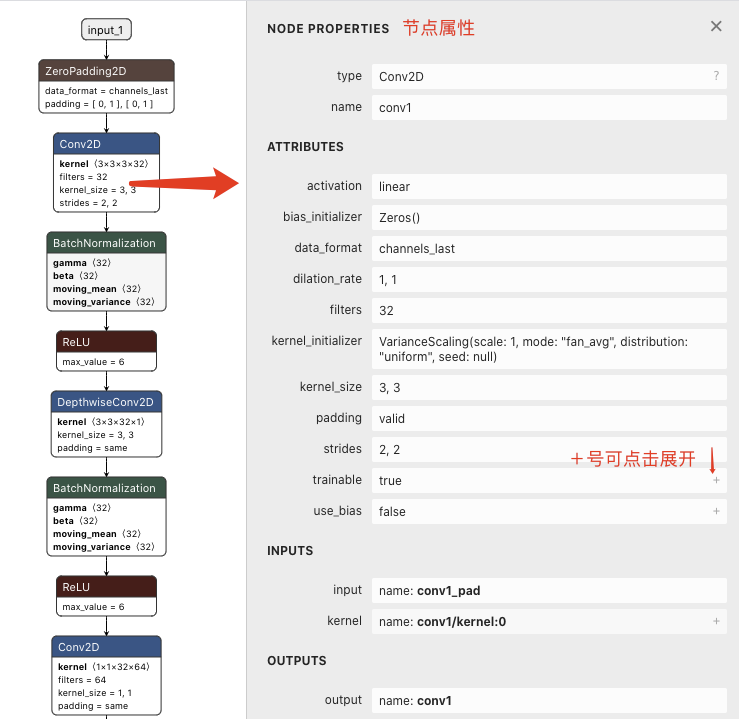This screenshot has width=739, height=719.
Task: Select the ZeroPadding2D node header
Action: tap(107, 71)
